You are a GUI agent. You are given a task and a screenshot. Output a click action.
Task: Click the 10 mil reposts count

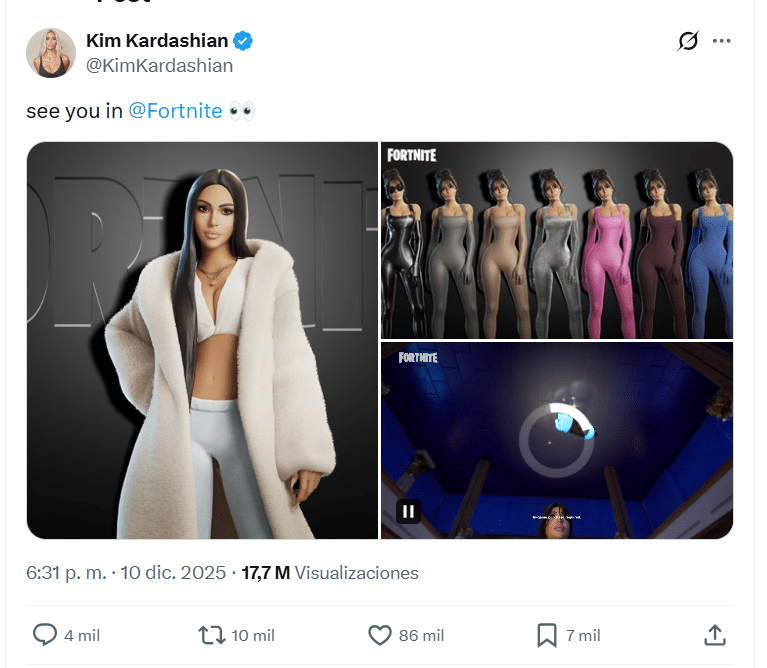pyautogui.click(x=252, y=635)
